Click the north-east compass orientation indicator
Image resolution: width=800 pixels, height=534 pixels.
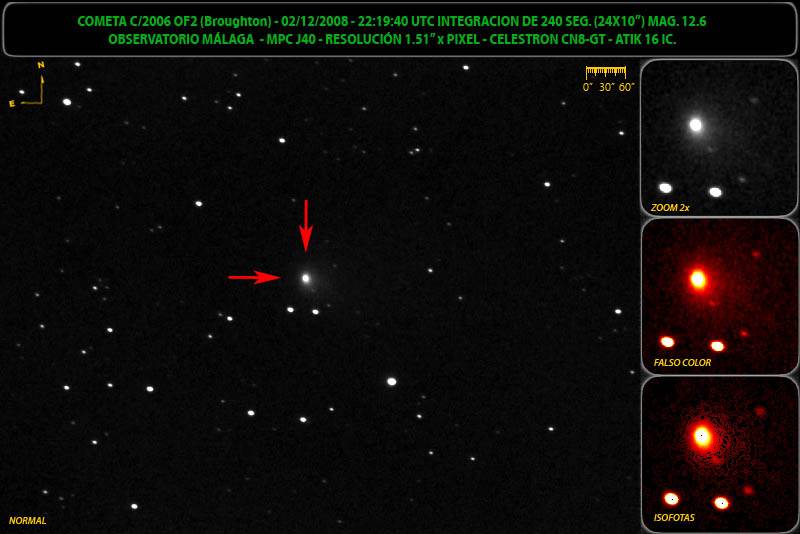(27, 84)
